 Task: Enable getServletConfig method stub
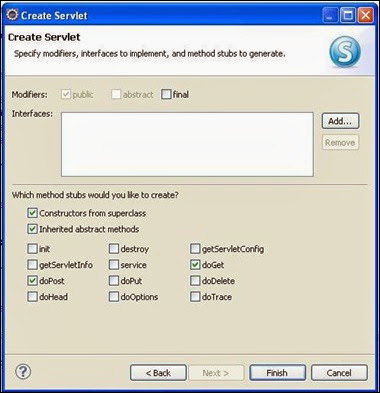click(x=195, y=249)
